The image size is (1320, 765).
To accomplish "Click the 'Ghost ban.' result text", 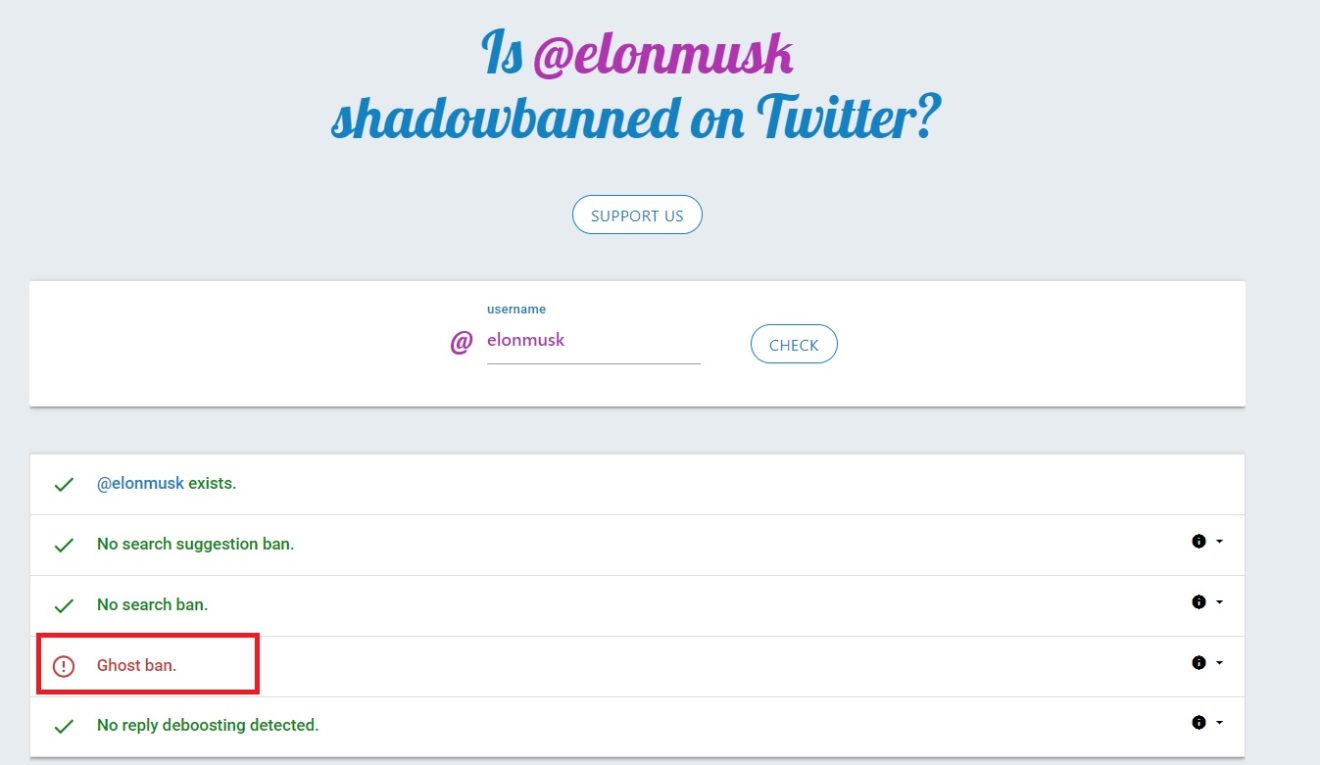I will point(137,665).
